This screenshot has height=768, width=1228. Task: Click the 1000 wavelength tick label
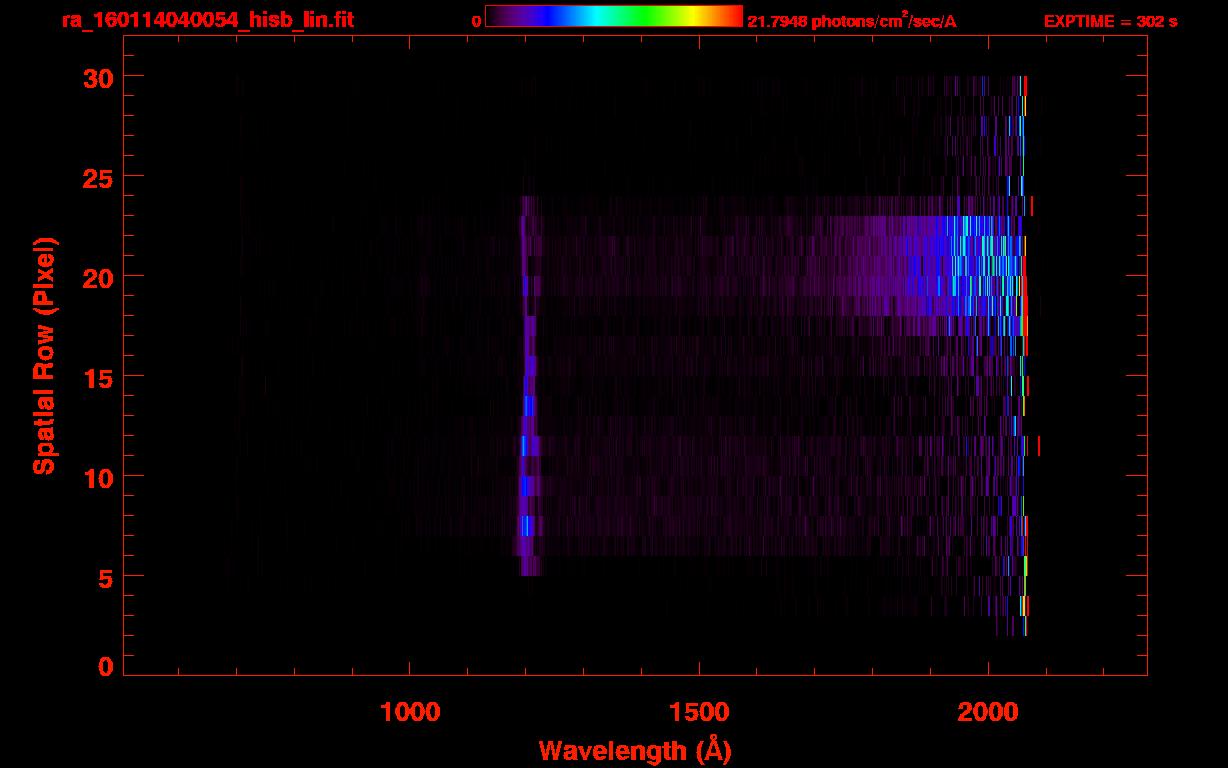(410, 712)
